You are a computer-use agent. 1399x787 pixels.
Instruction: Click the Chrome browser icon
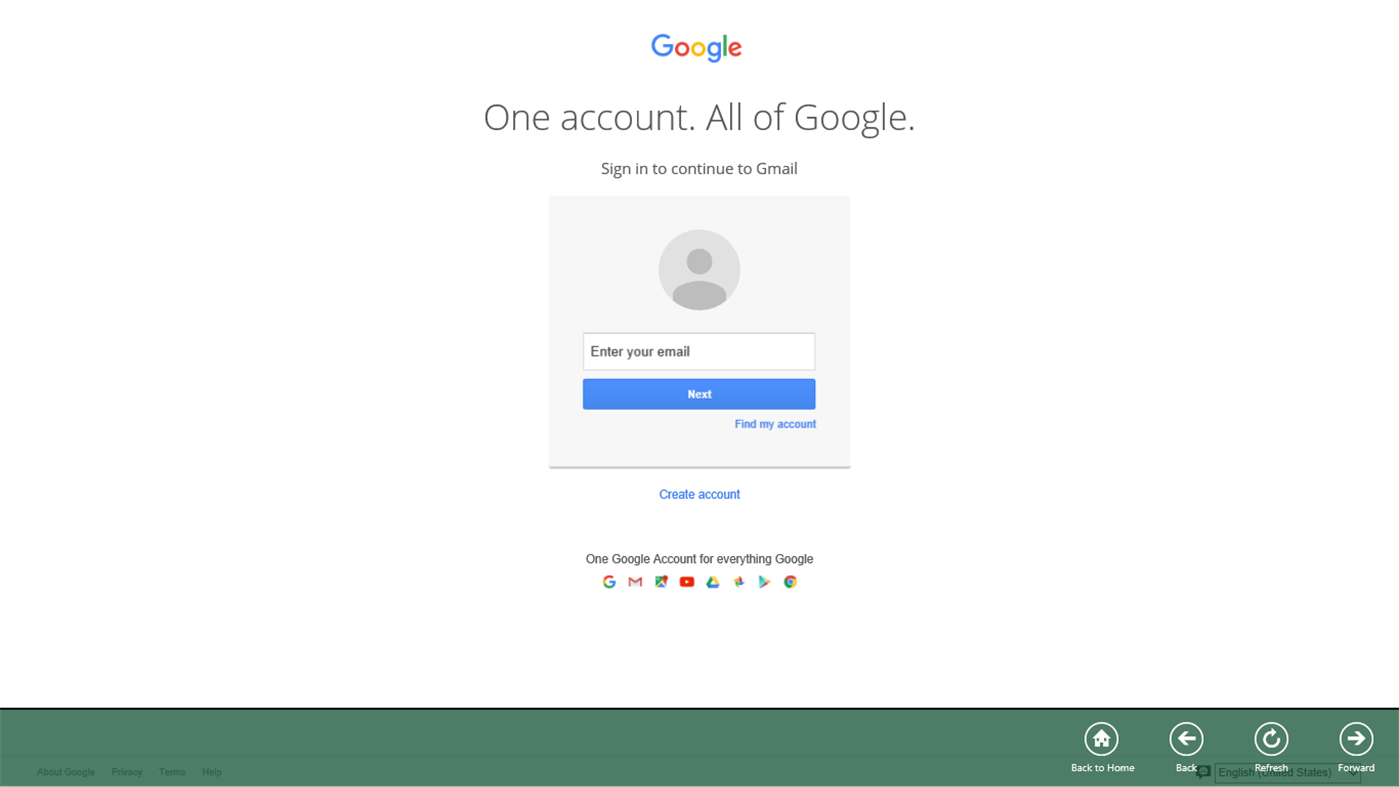pyautogui.click(x=791, y=582)
